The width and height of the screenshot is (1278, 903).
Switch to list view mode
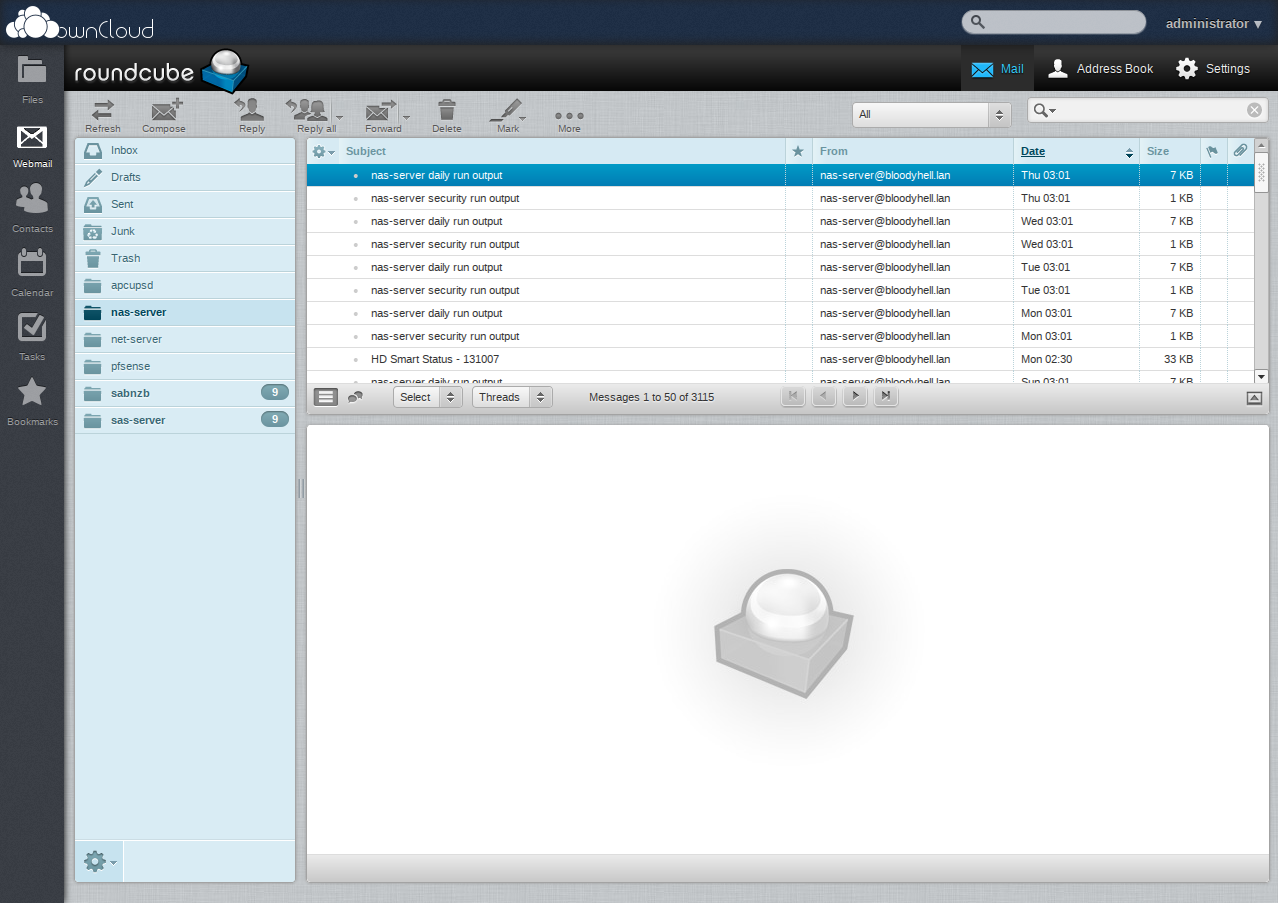(x=326, y=397)
